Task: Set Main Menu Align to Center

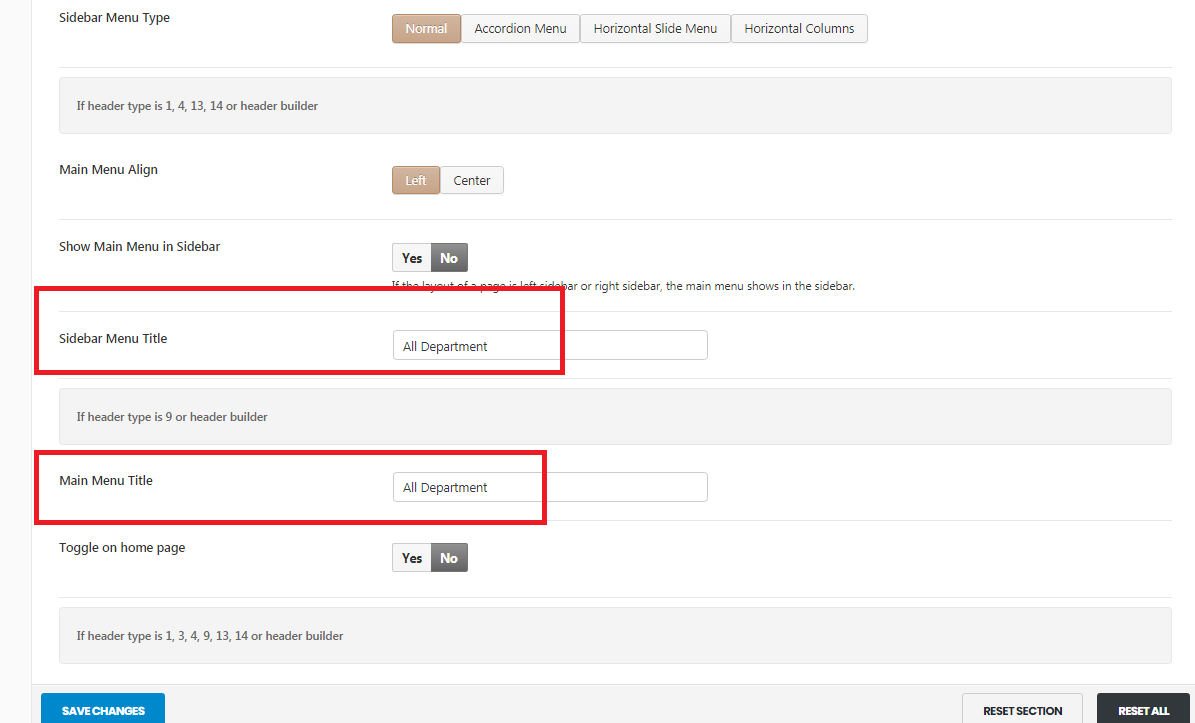Action: pos(472,181)
